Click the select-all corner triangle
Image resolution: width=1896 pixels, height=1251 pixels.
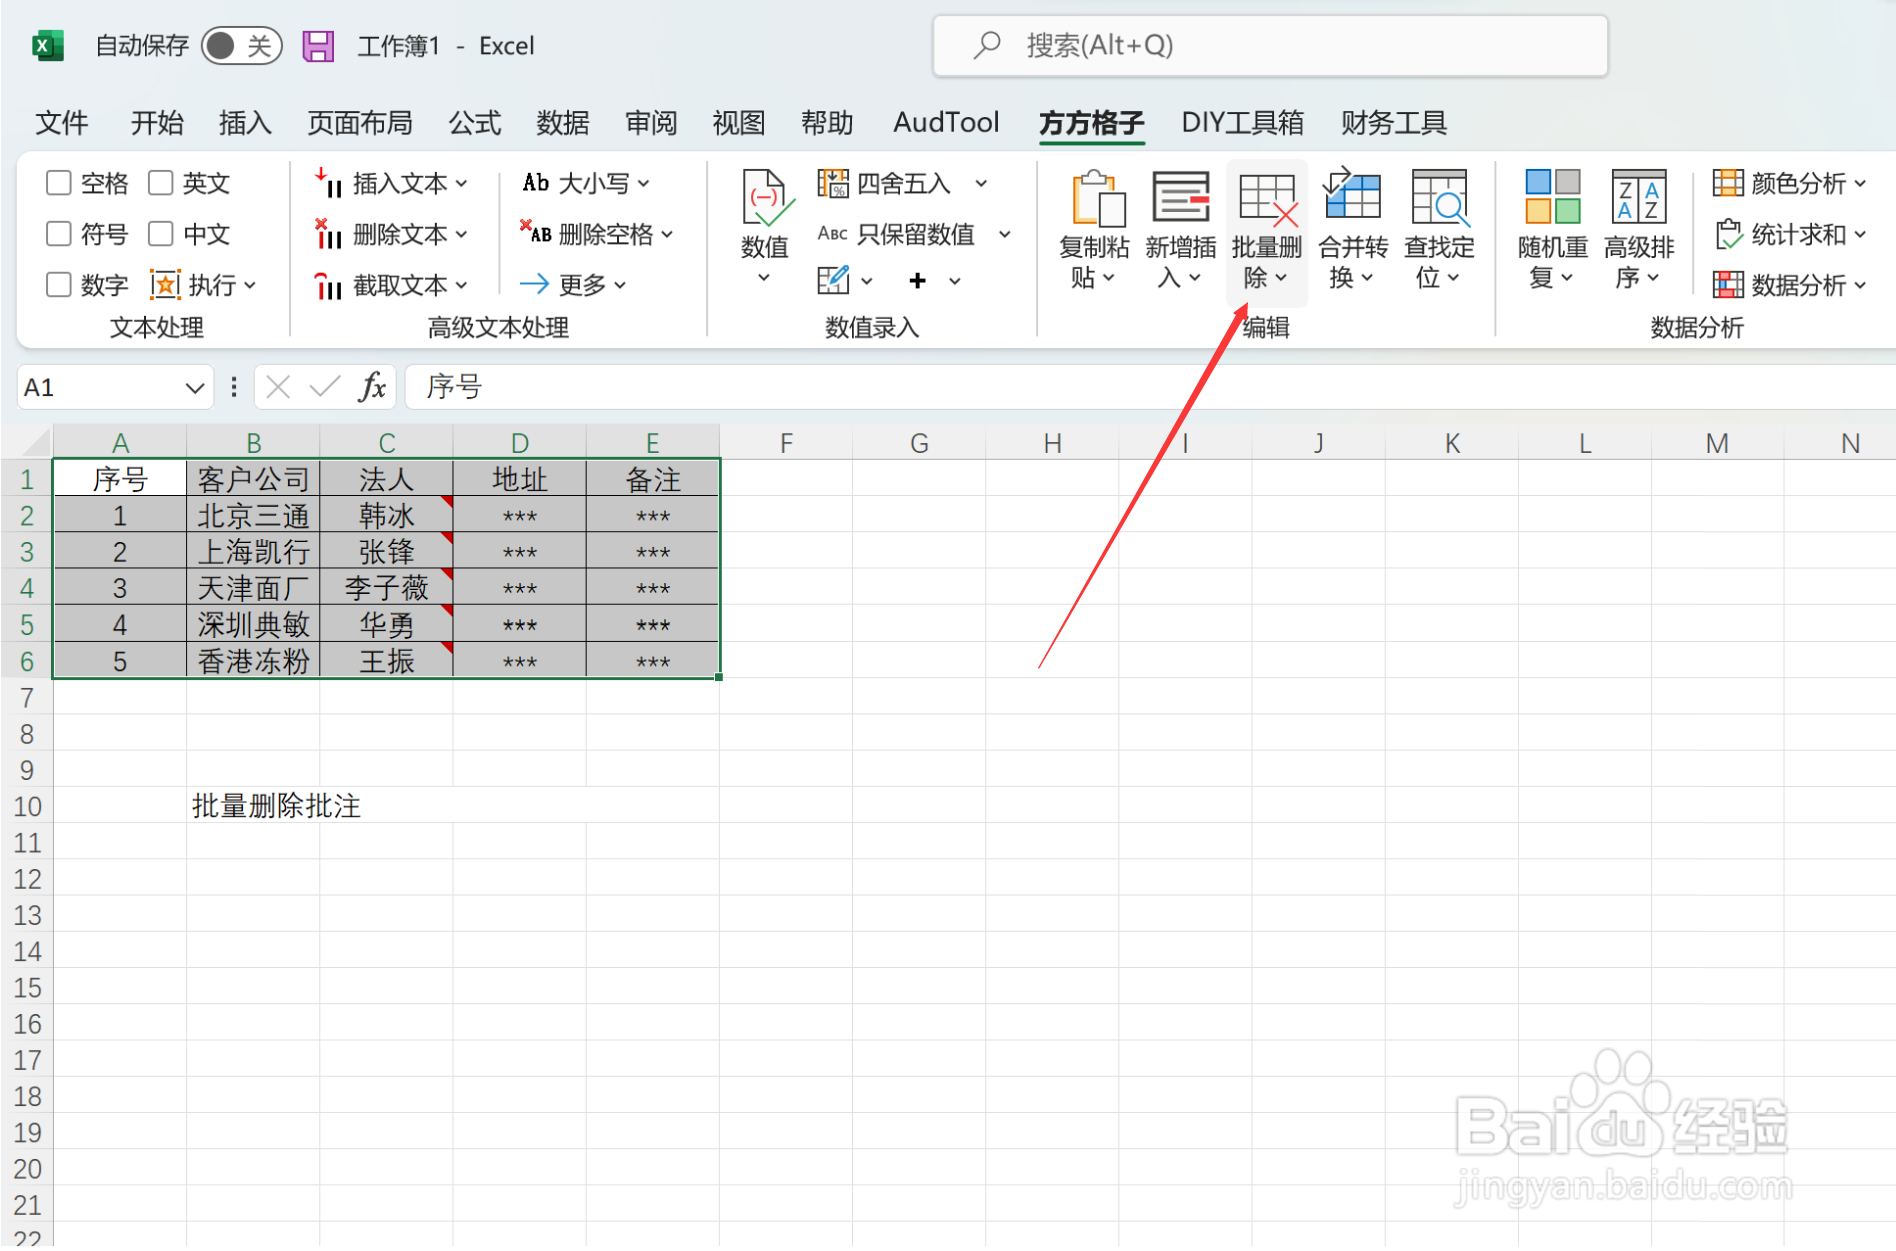coord(36,442)
